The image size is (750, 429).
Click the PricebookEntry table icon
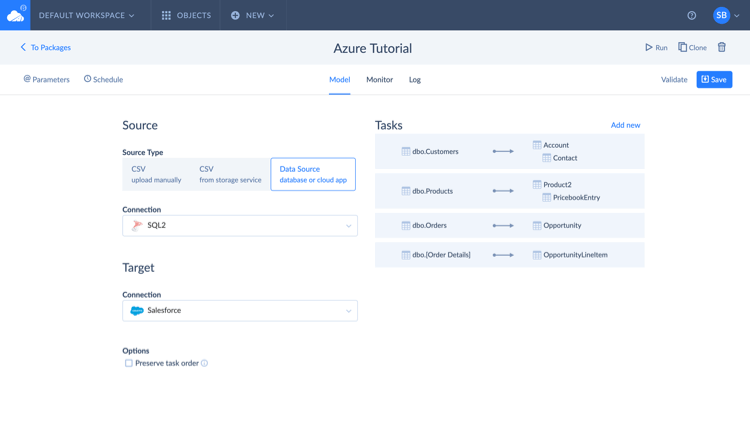pyautogui.click(x=546, y=197)
